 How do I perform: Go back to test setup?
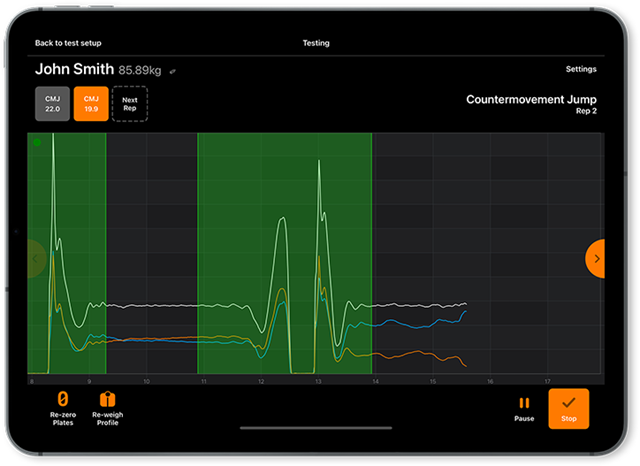pyautogui.click(x=68, y=43)
